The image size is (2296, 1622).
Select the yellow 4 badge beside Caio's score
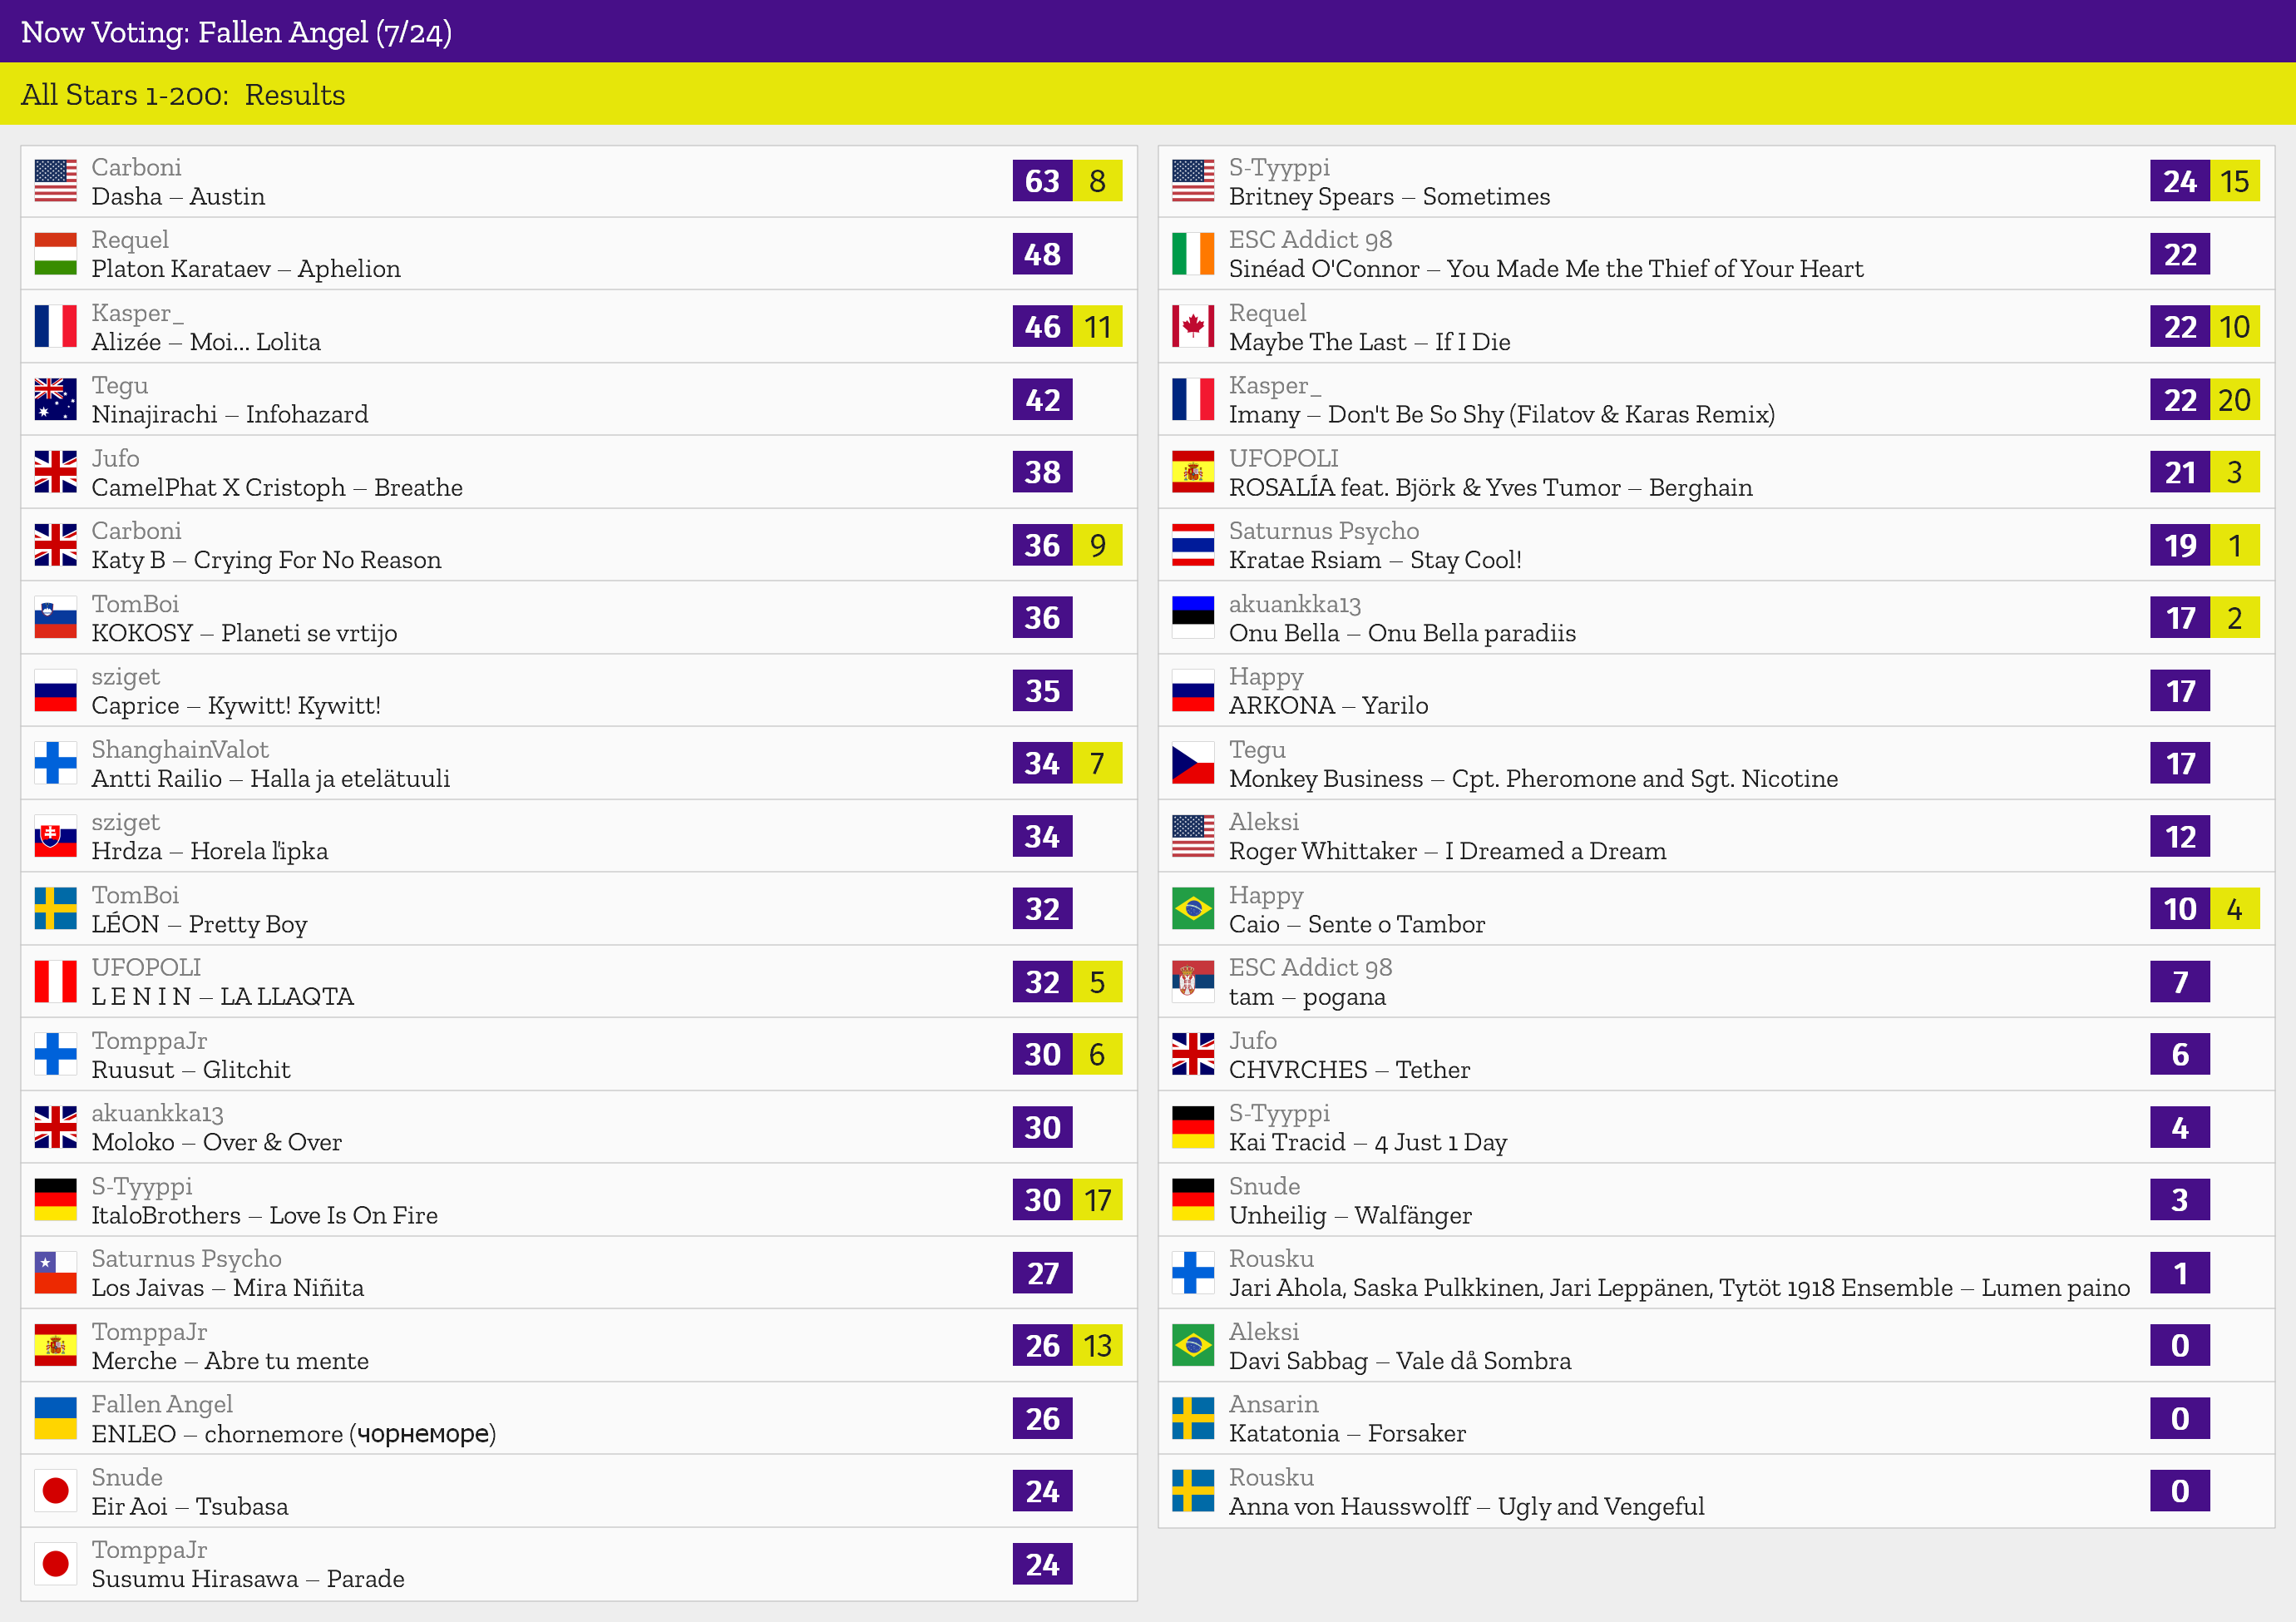pos(2235,909)
